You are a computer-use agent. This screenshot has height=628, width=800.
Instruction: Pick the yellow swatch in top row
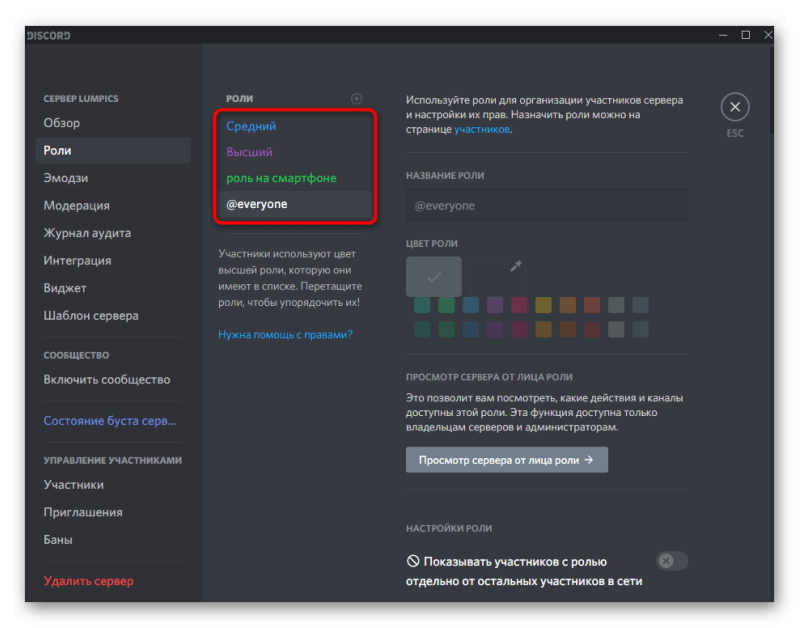pos(543,305)
